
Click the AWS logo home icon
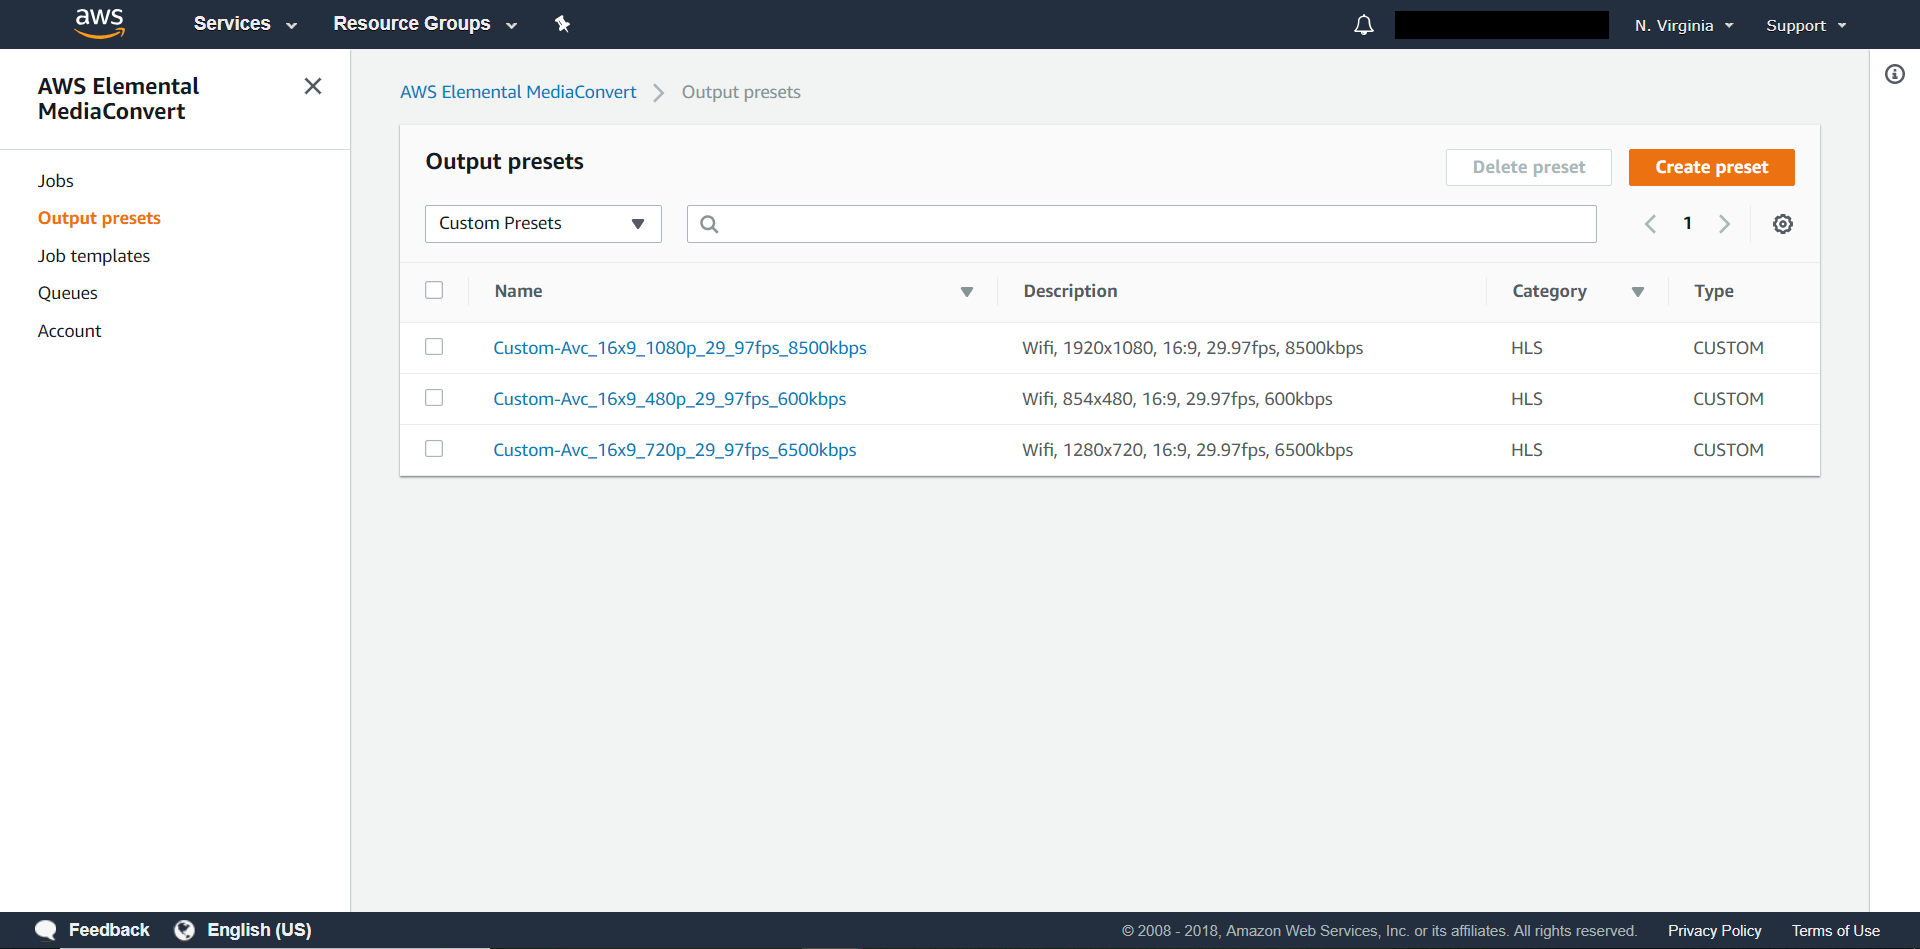100,23
